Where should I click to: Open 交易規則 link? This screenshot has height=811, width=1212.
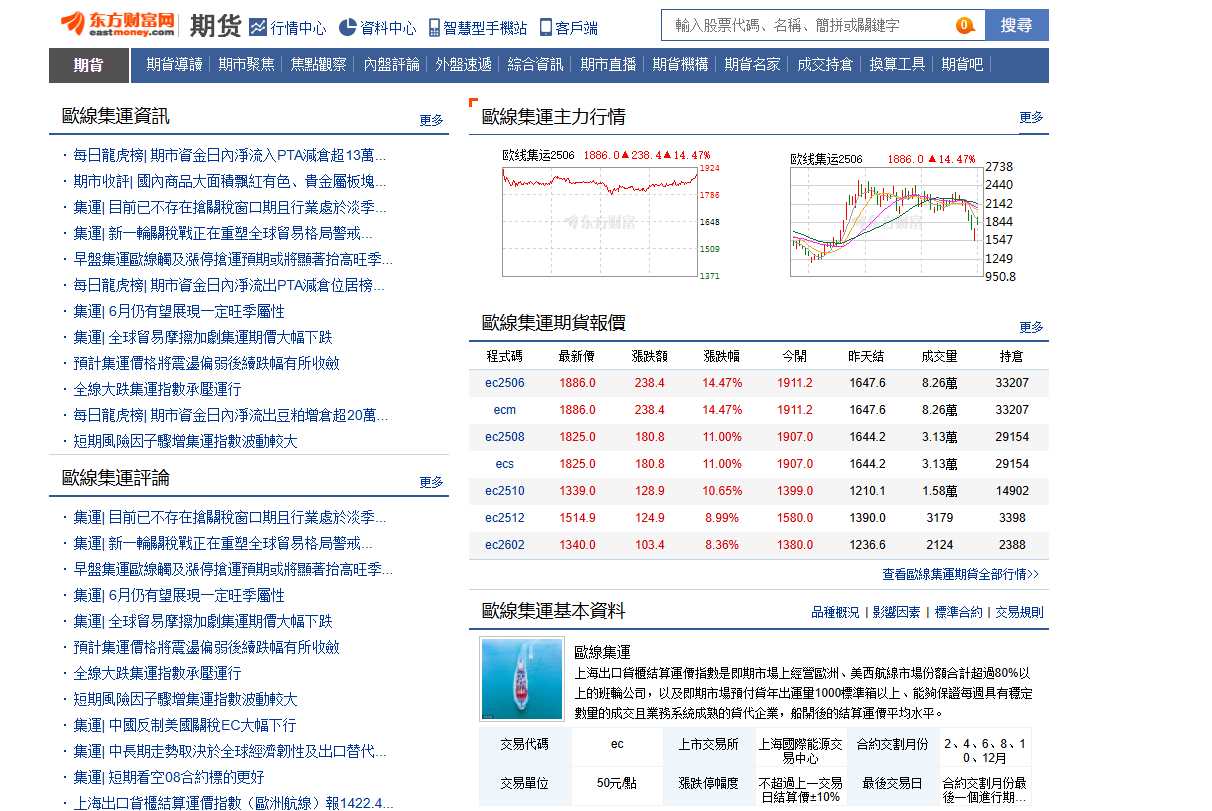coord(1019,612)
